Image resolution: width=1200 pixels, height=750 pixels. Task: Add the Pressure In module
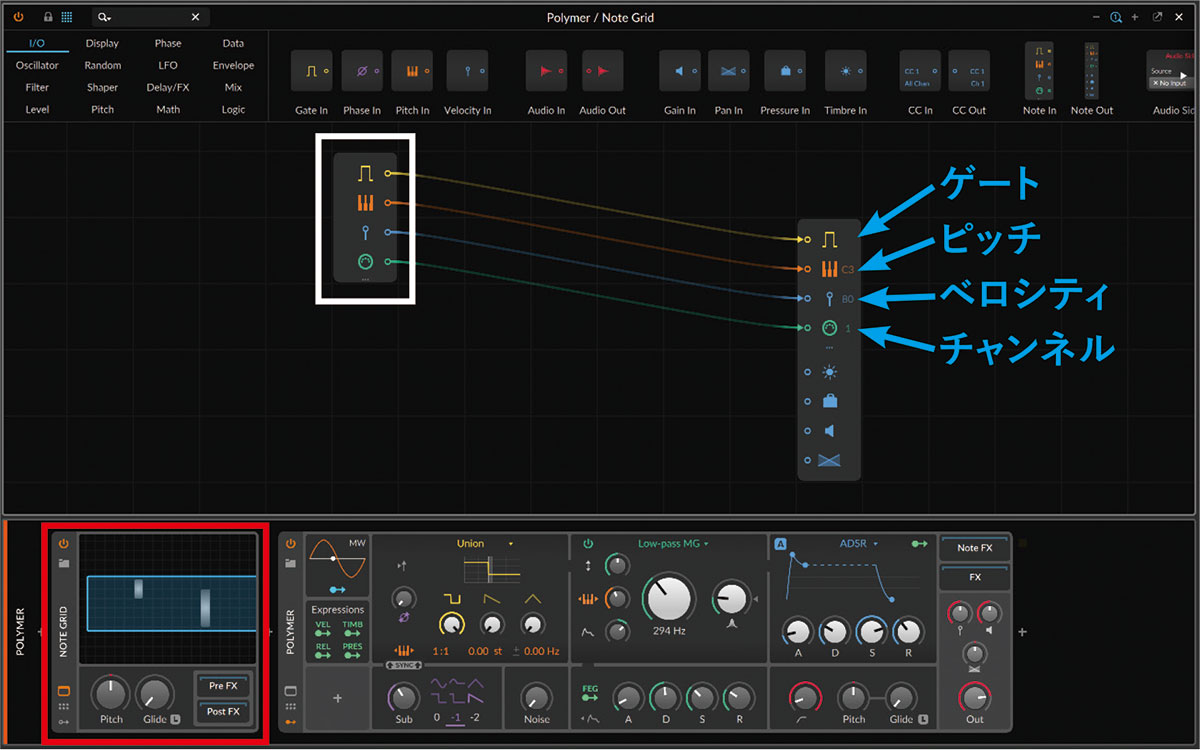click(x=785, y=71)
